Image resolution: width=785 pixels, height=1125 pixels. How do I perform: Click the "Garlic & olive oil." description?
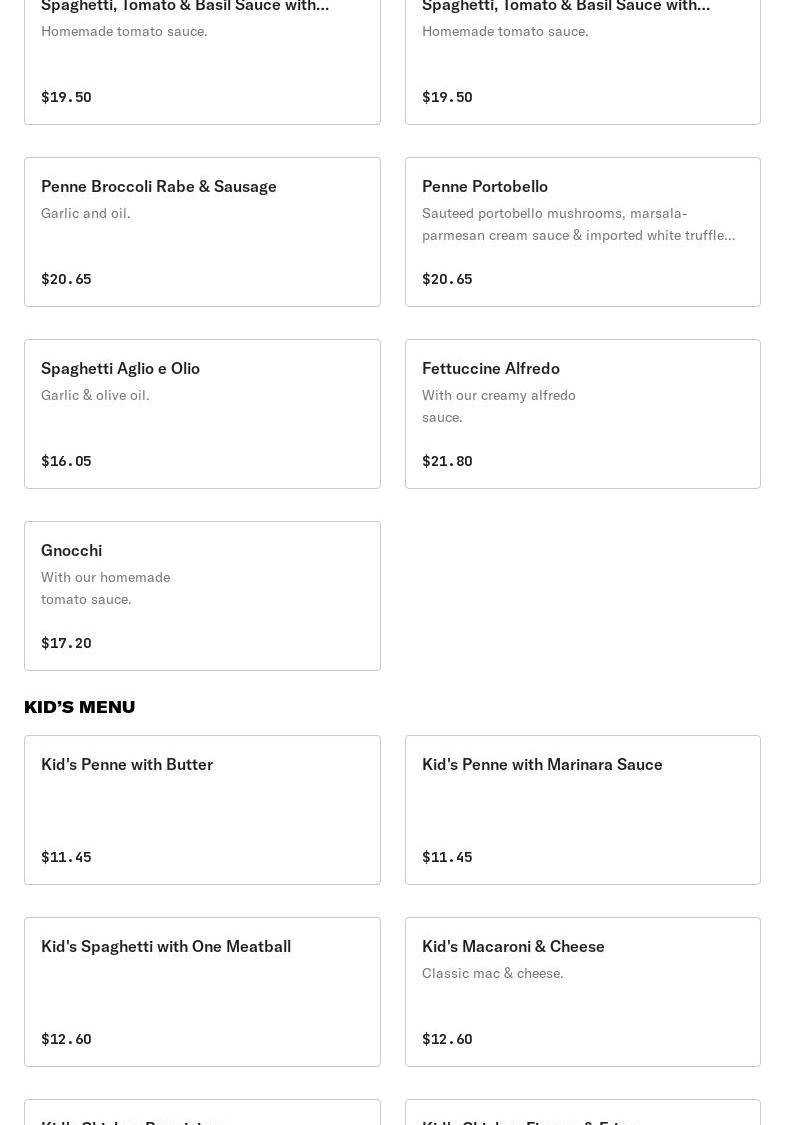pos(95,395)
